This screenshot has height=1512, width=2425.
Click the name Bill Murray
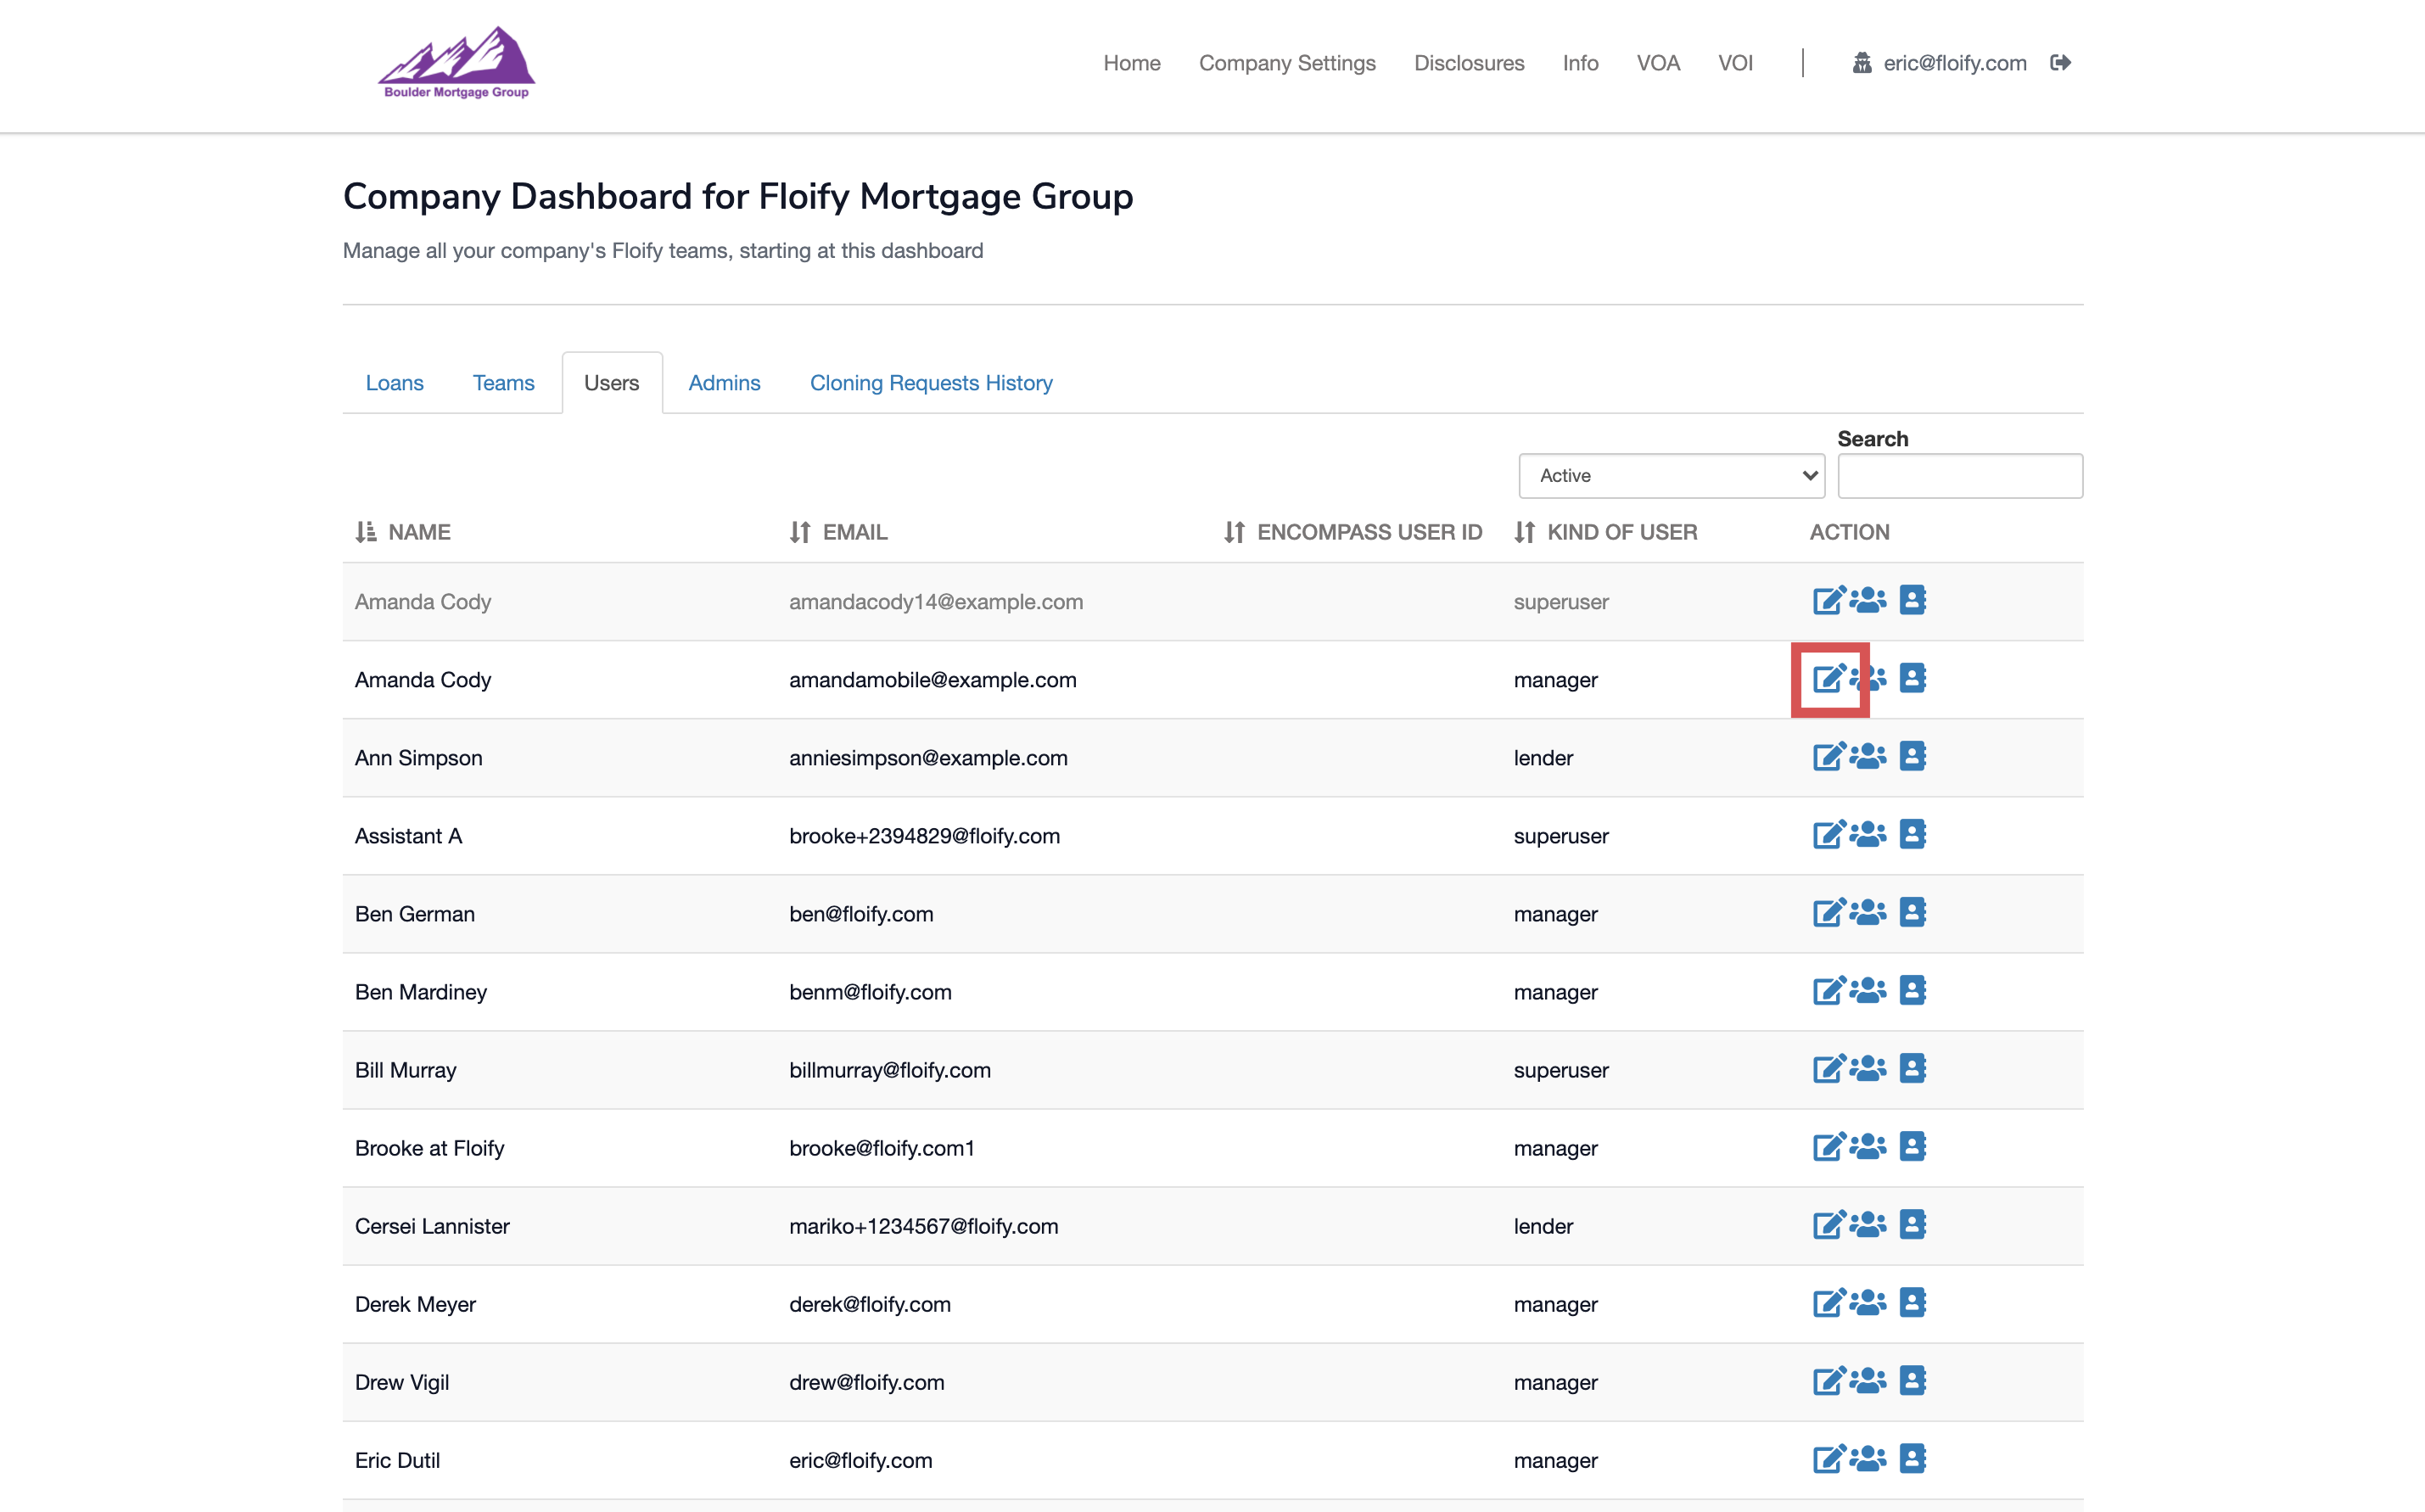tap(405, 1070)
